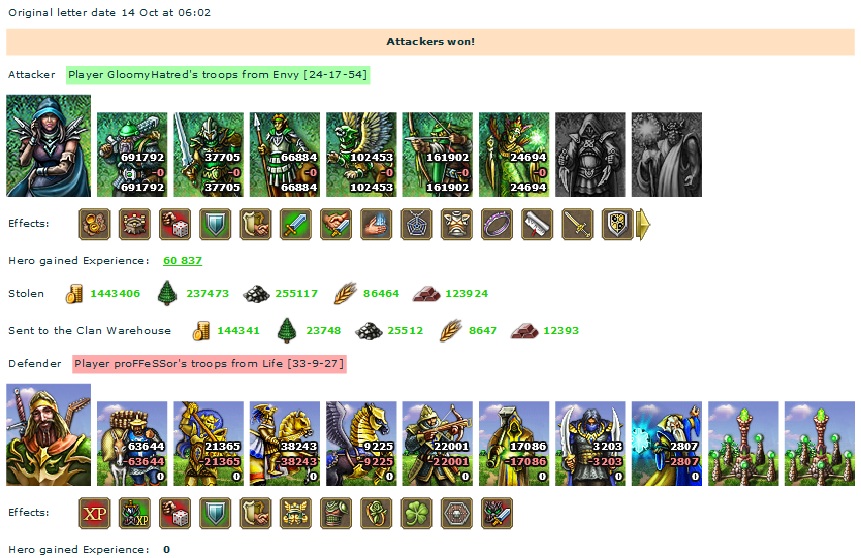This screenshot has width=861, height=558.
Task: Click the gold coins effect icon in attacker effects
Action: point(94,224)
